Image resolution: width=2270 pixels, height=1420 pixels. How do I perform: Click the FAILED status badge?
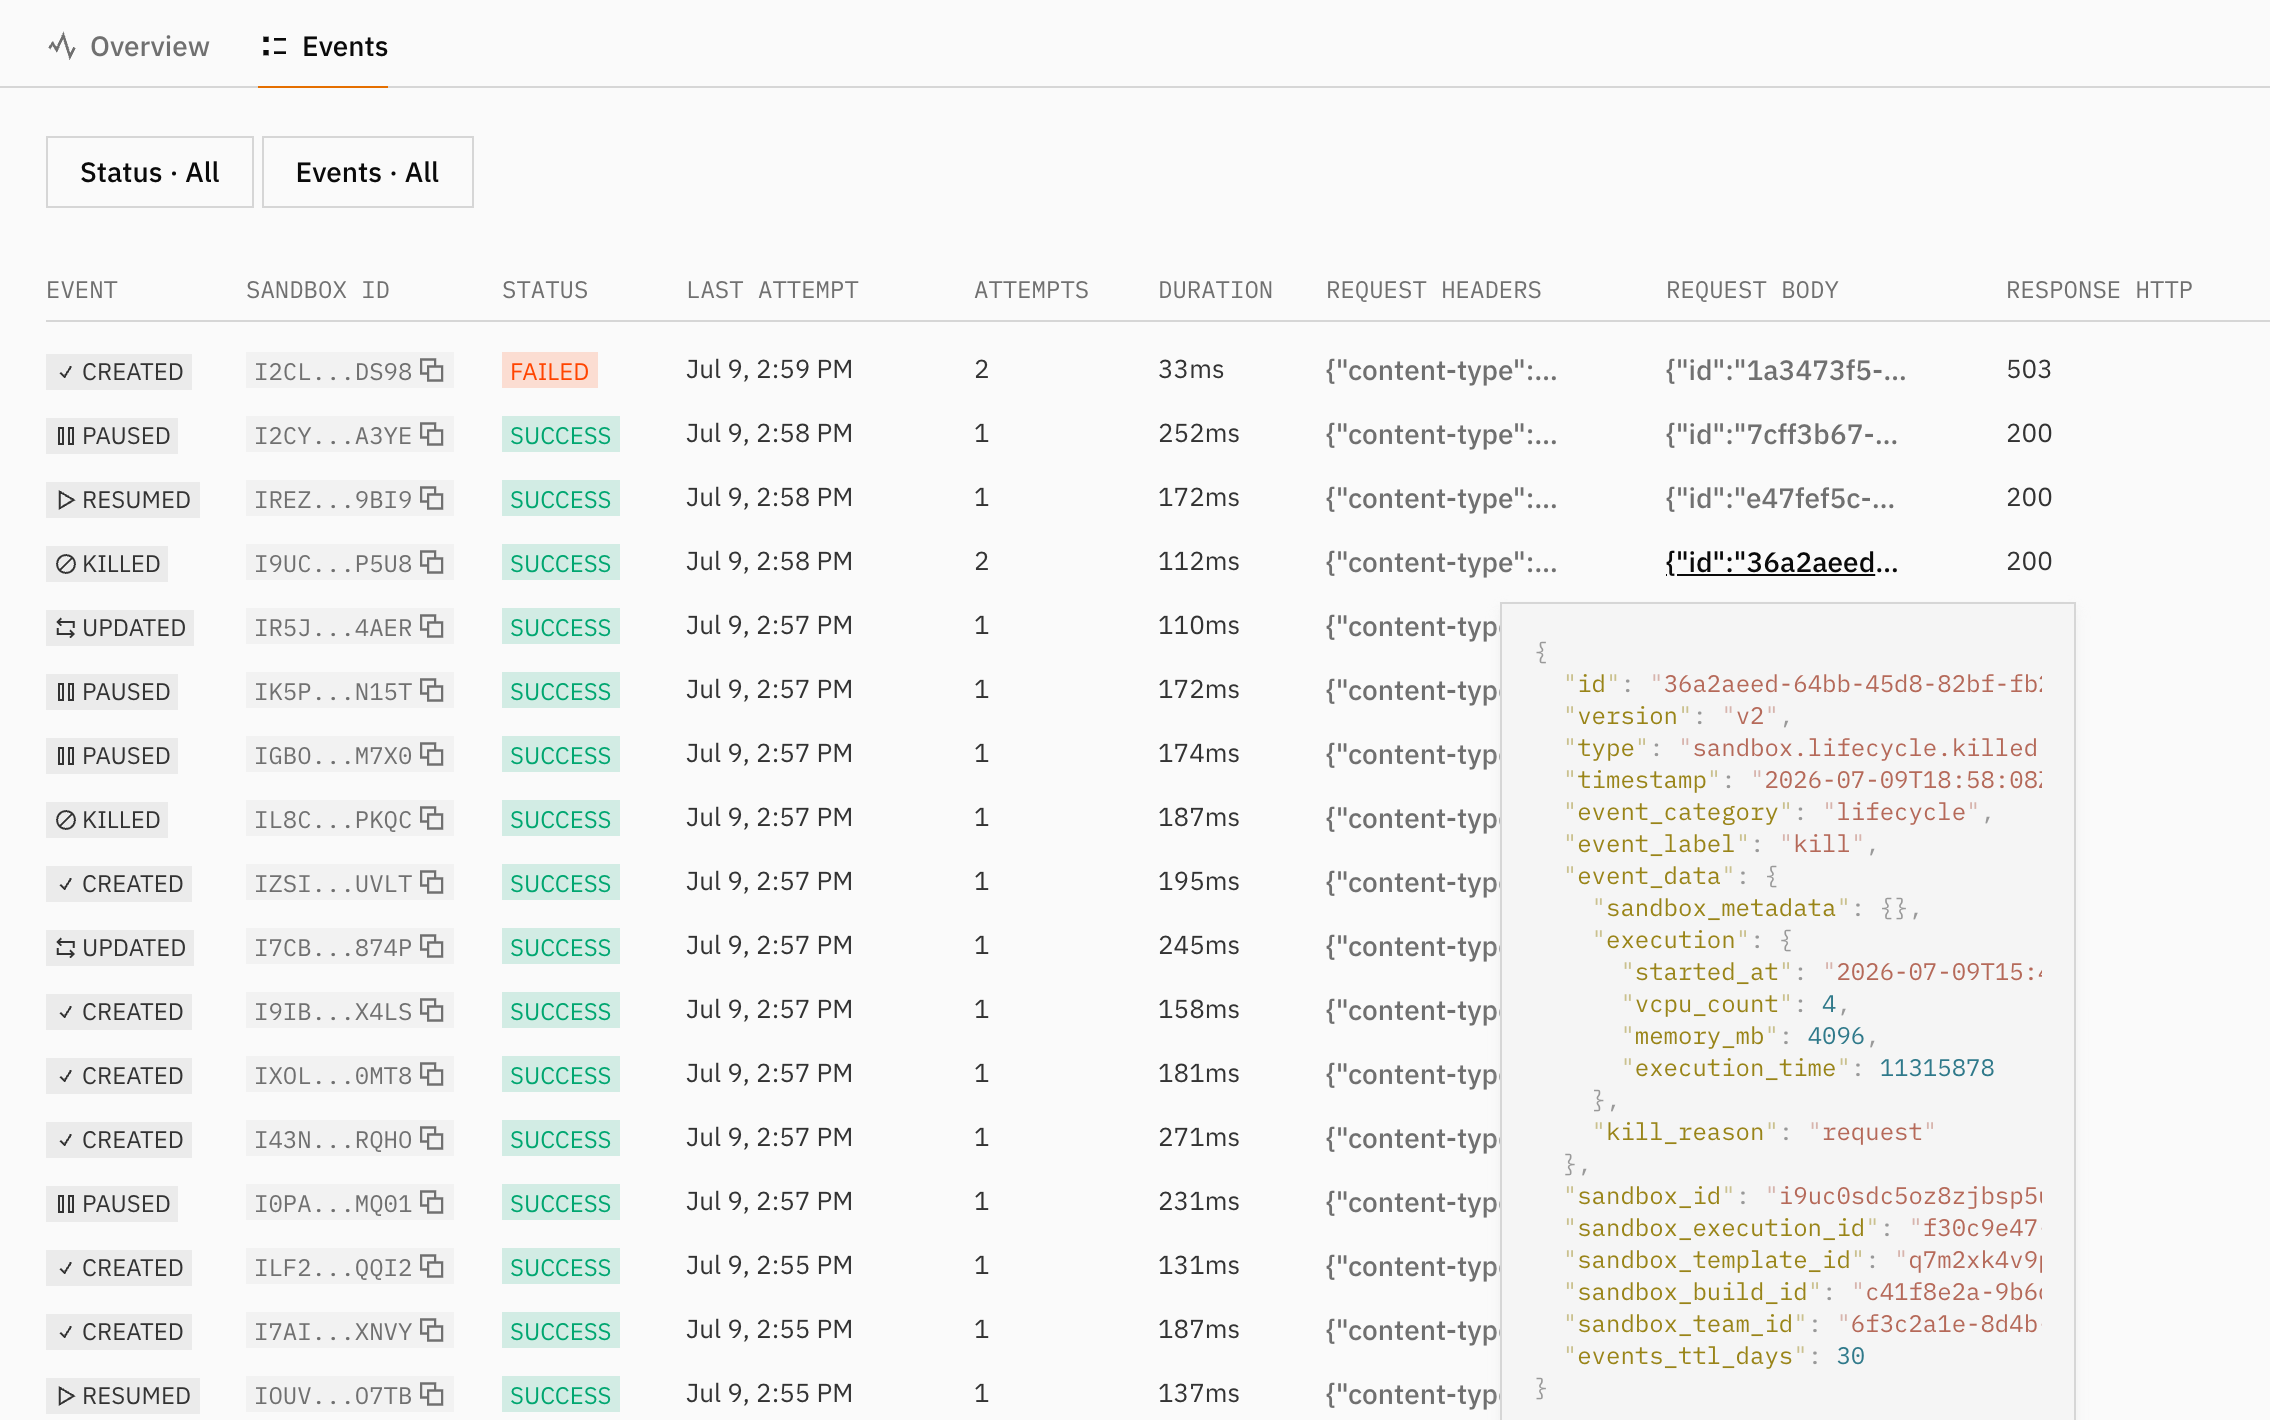coord(550,371)
